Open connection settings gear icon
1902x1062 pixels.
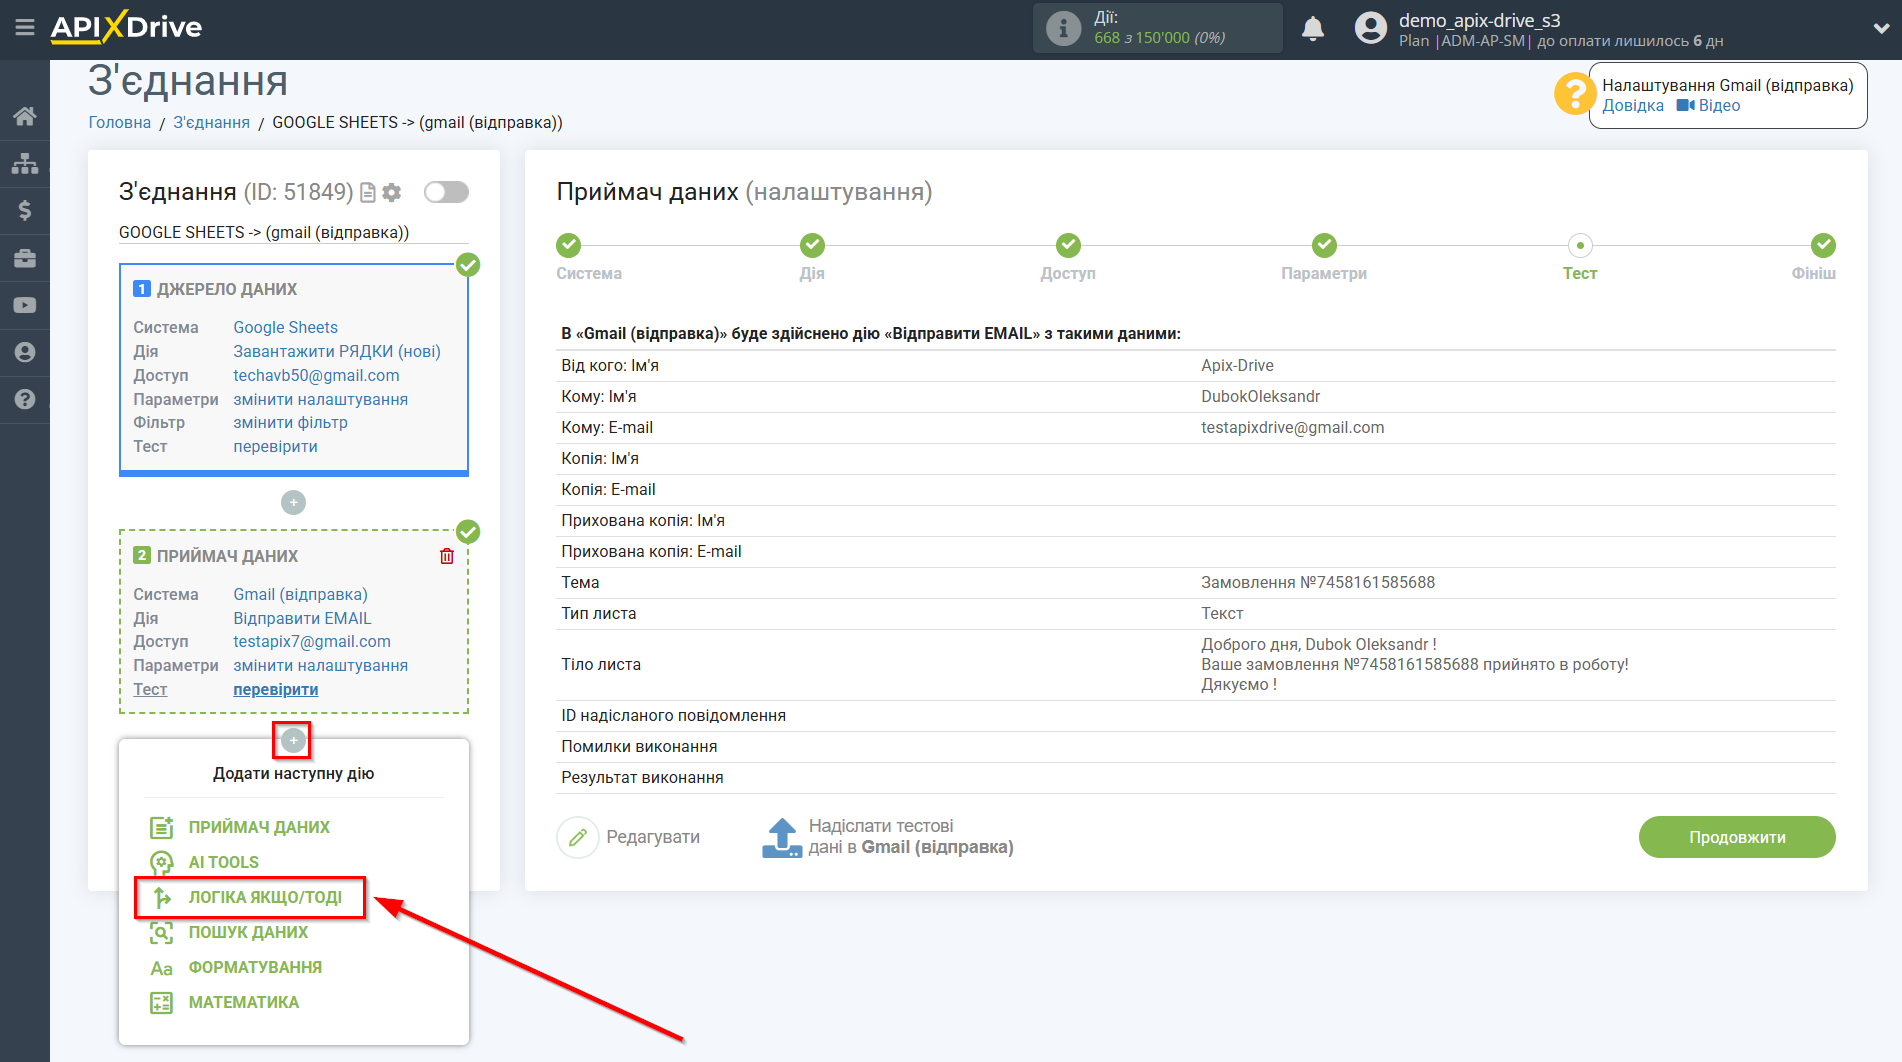[x=392, y=192]
